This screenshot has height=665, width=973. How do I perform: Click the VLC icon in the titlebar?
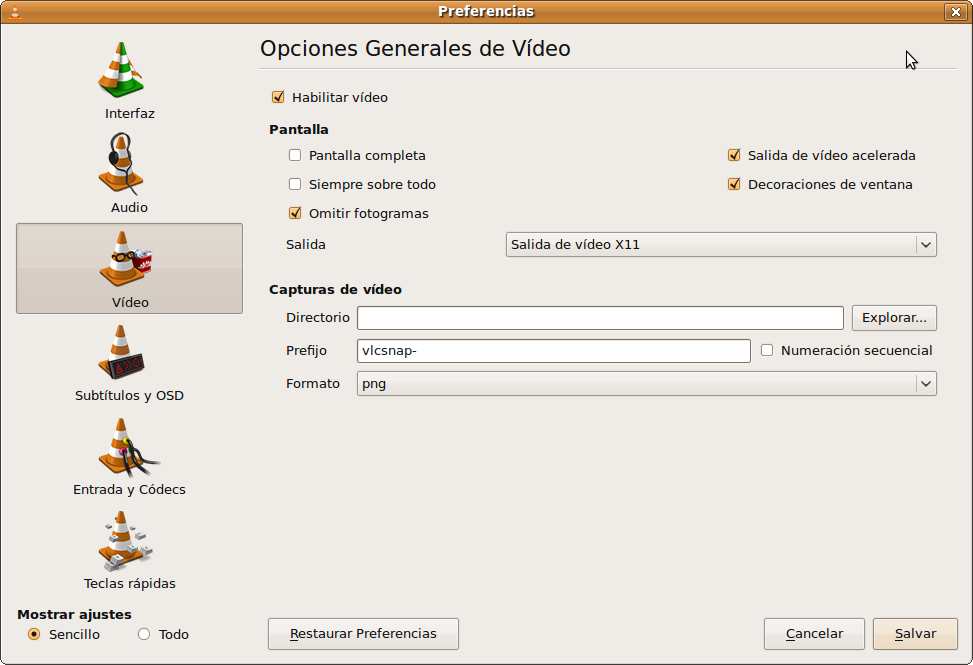pyautogui.click(x=13, y=11)
